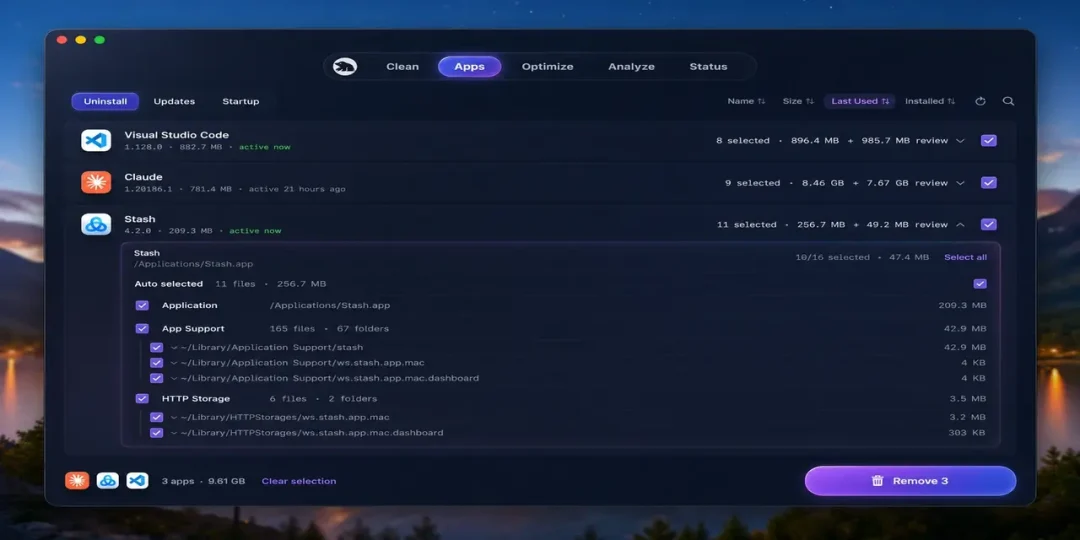Expand Claude details chevron
Screen dimensions: 1080x540
tap(960, 183)
